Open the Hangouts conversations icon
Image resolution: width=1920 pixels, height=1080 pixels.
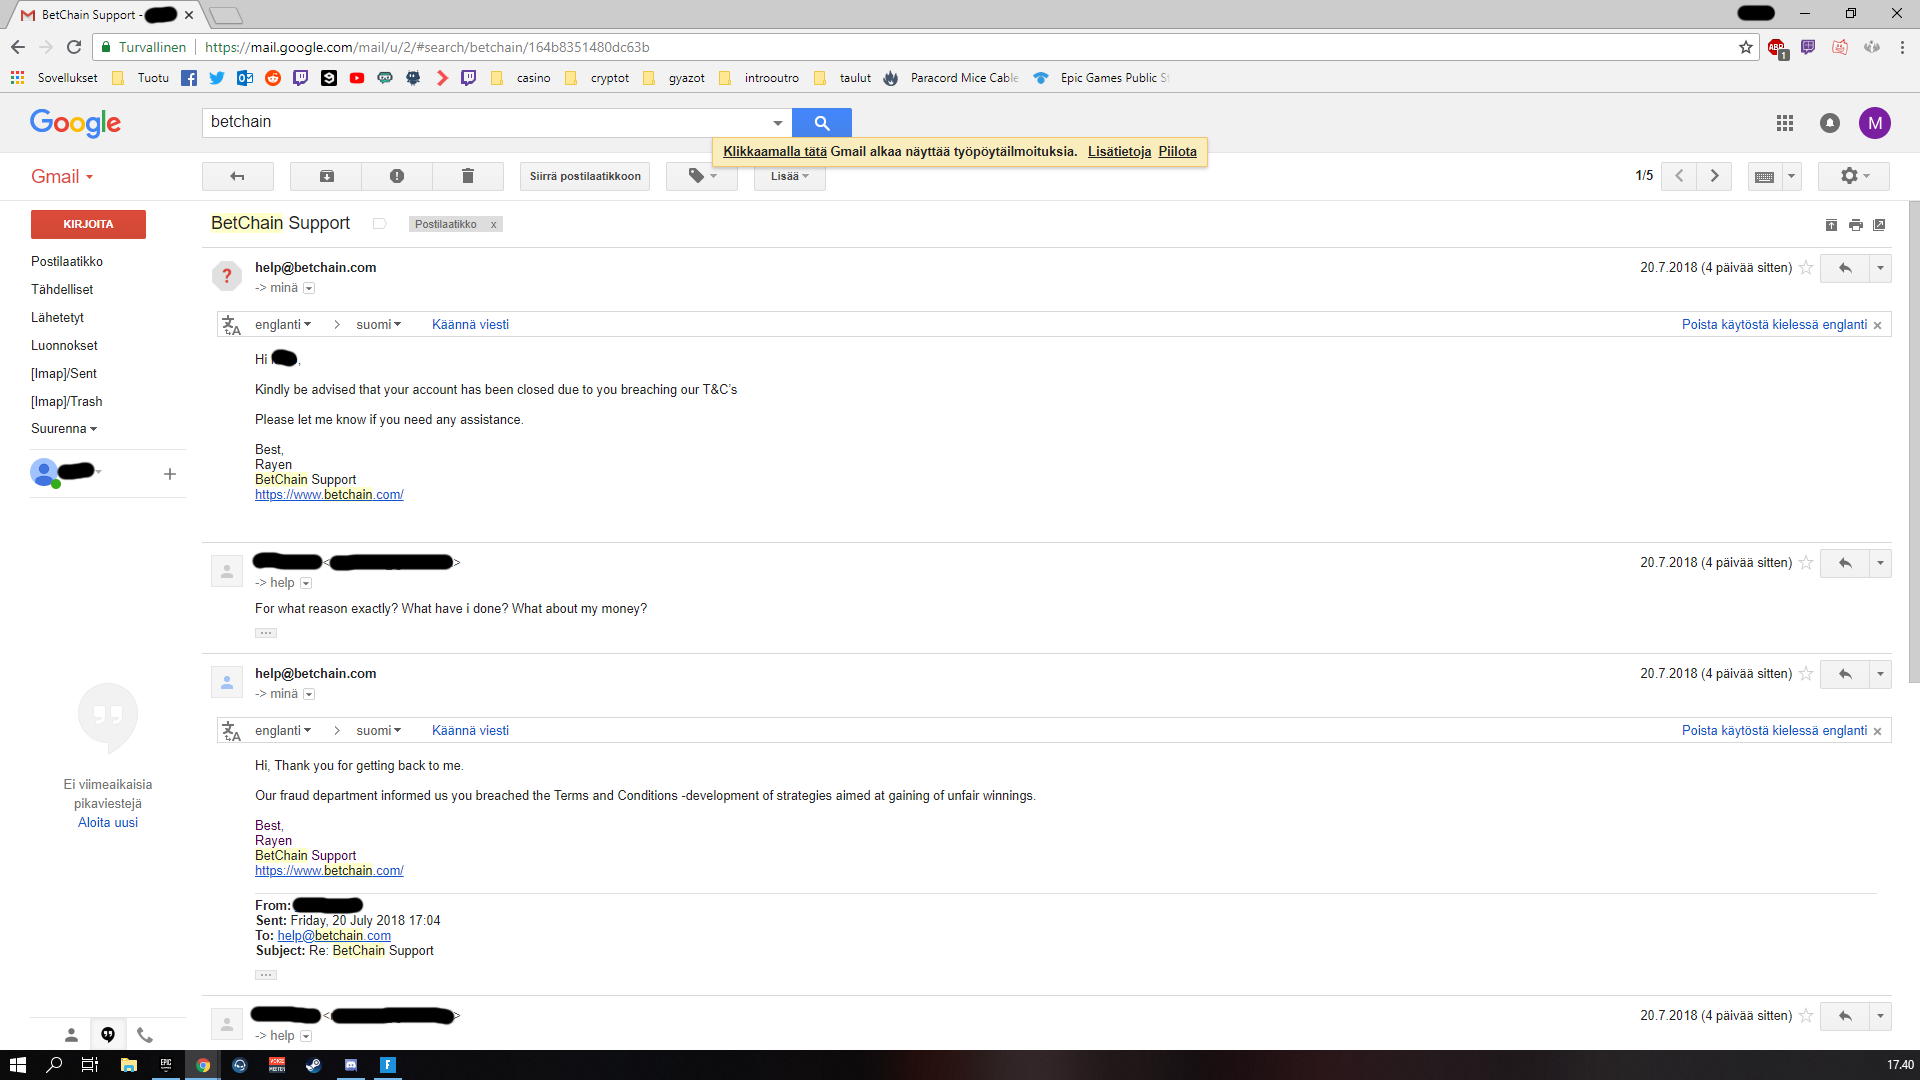(108, 1035)
